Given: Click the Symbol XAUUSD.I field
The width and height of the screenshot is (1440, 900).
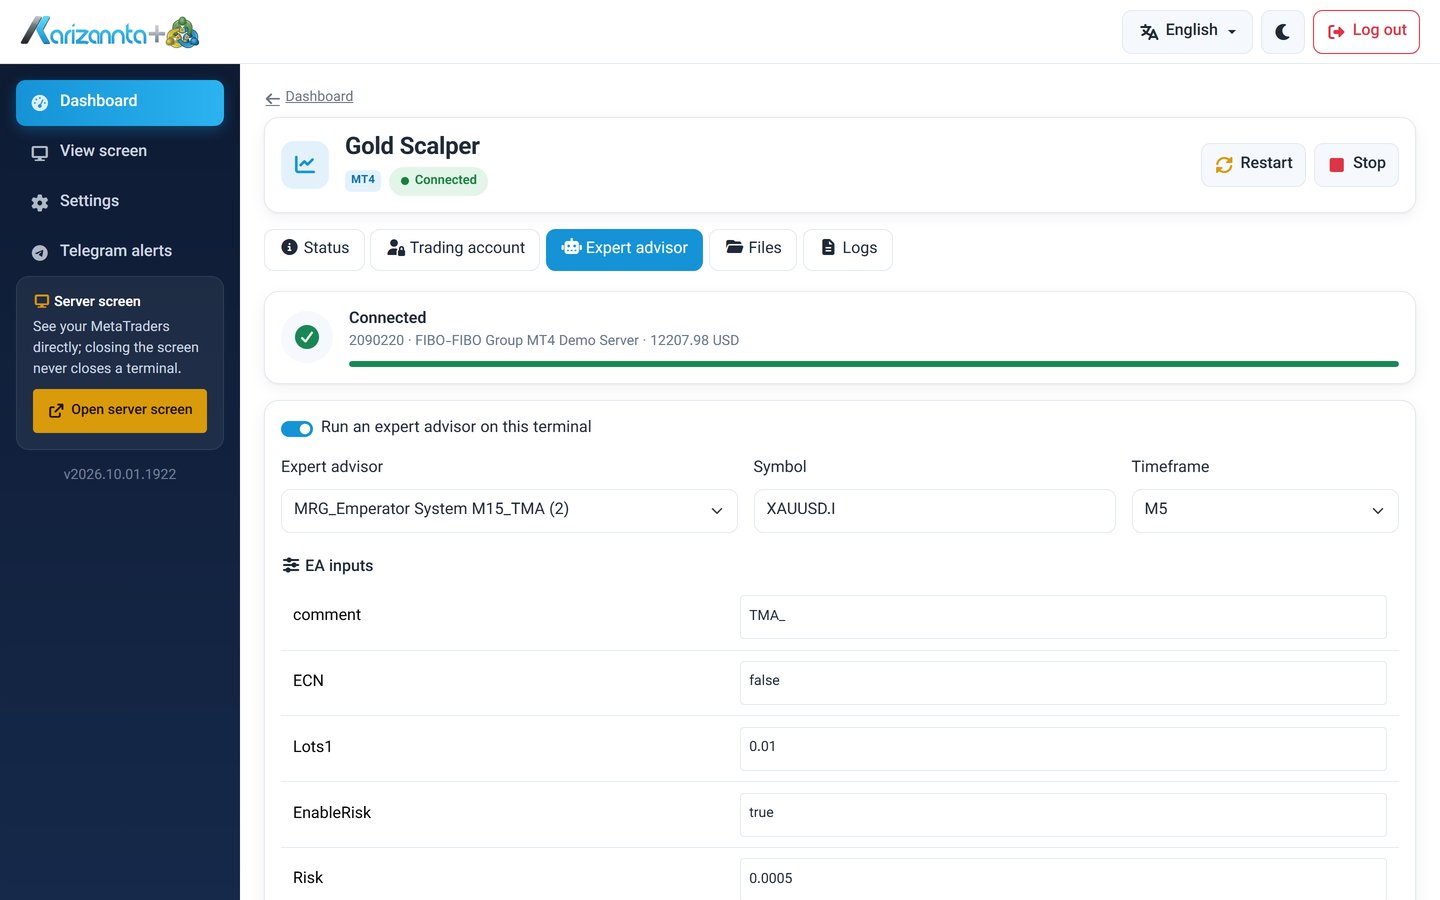Looking at the screenshot, I should [934, 510].
